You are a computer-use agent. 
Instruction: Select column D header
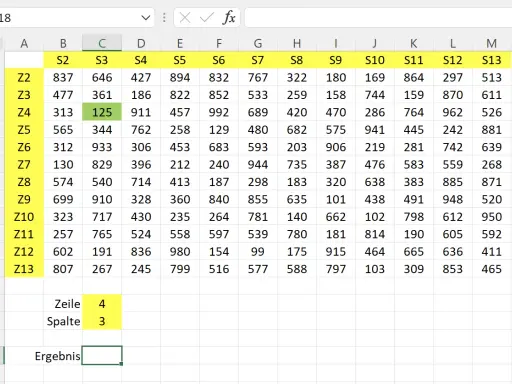(141, 43)
